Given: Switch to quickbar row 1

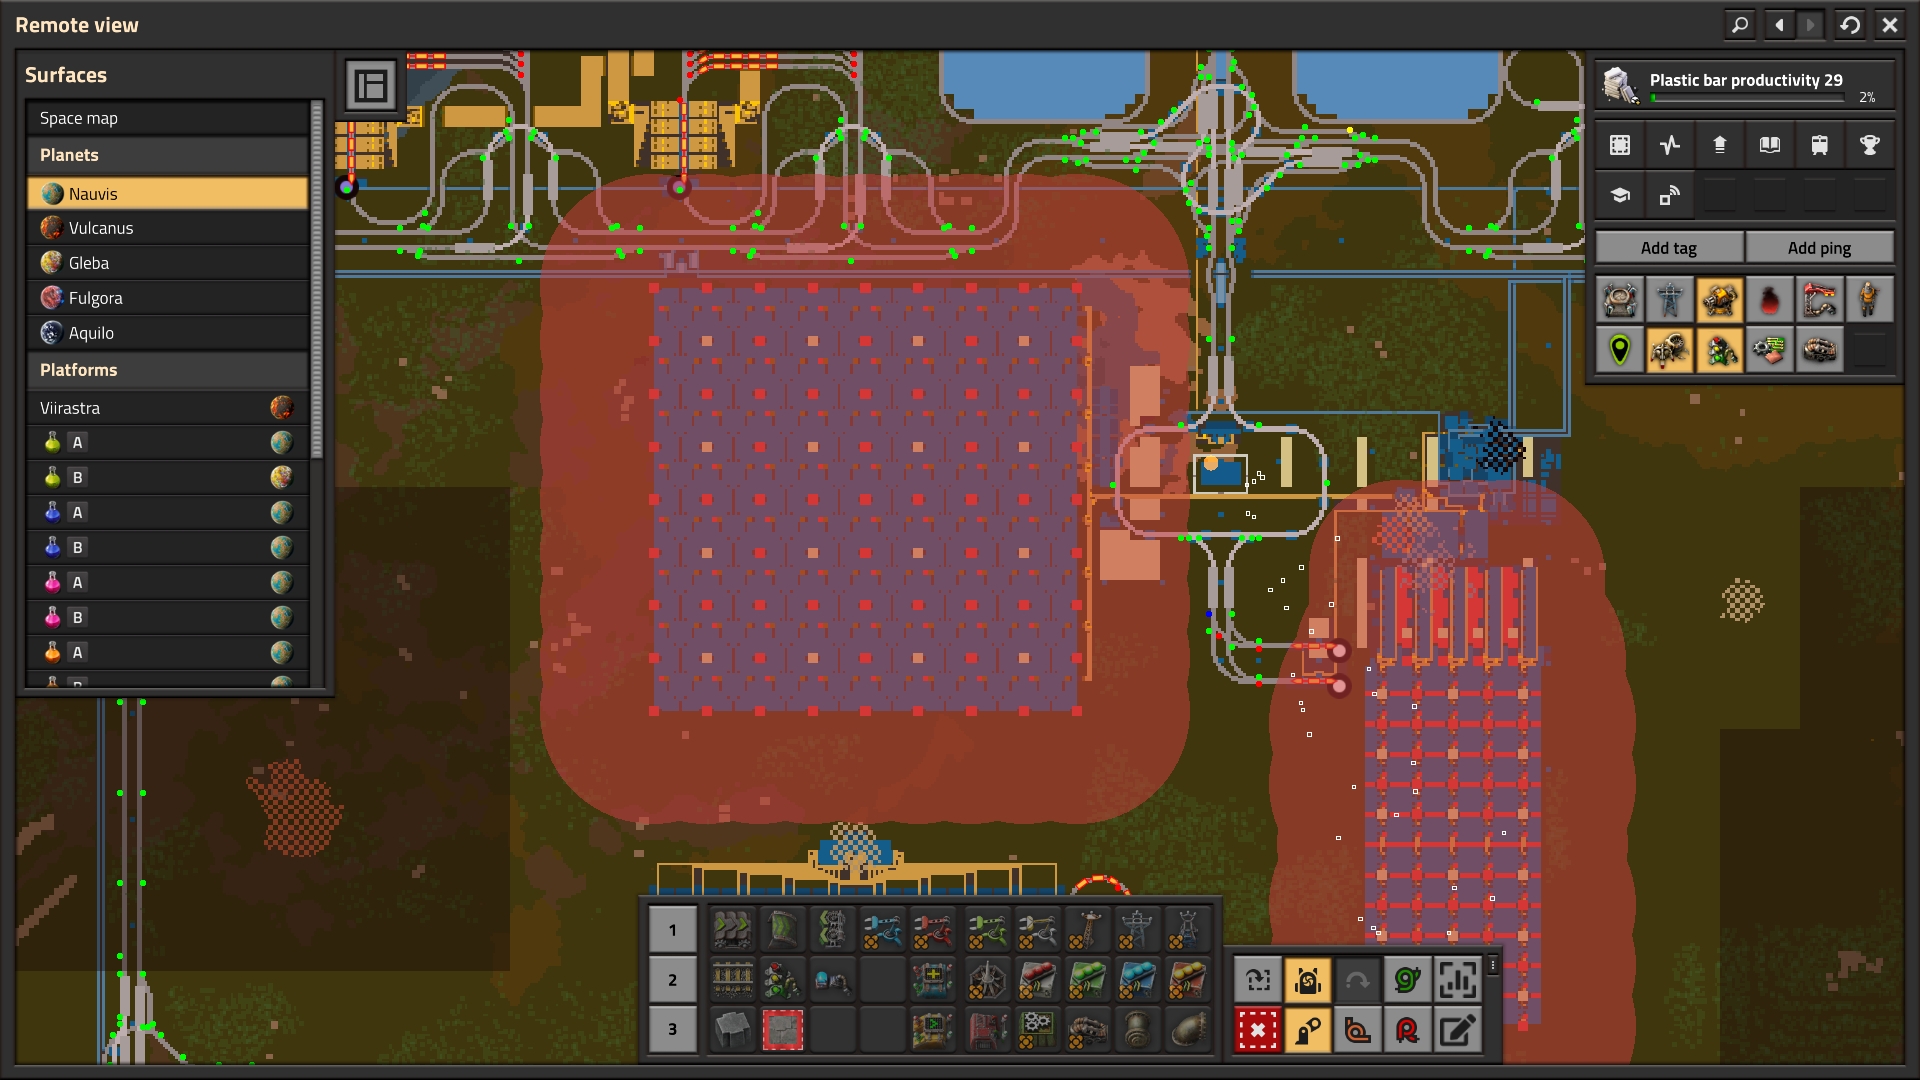Looking at the screenshot, I should pyautogui.click(x=673, y=930).
